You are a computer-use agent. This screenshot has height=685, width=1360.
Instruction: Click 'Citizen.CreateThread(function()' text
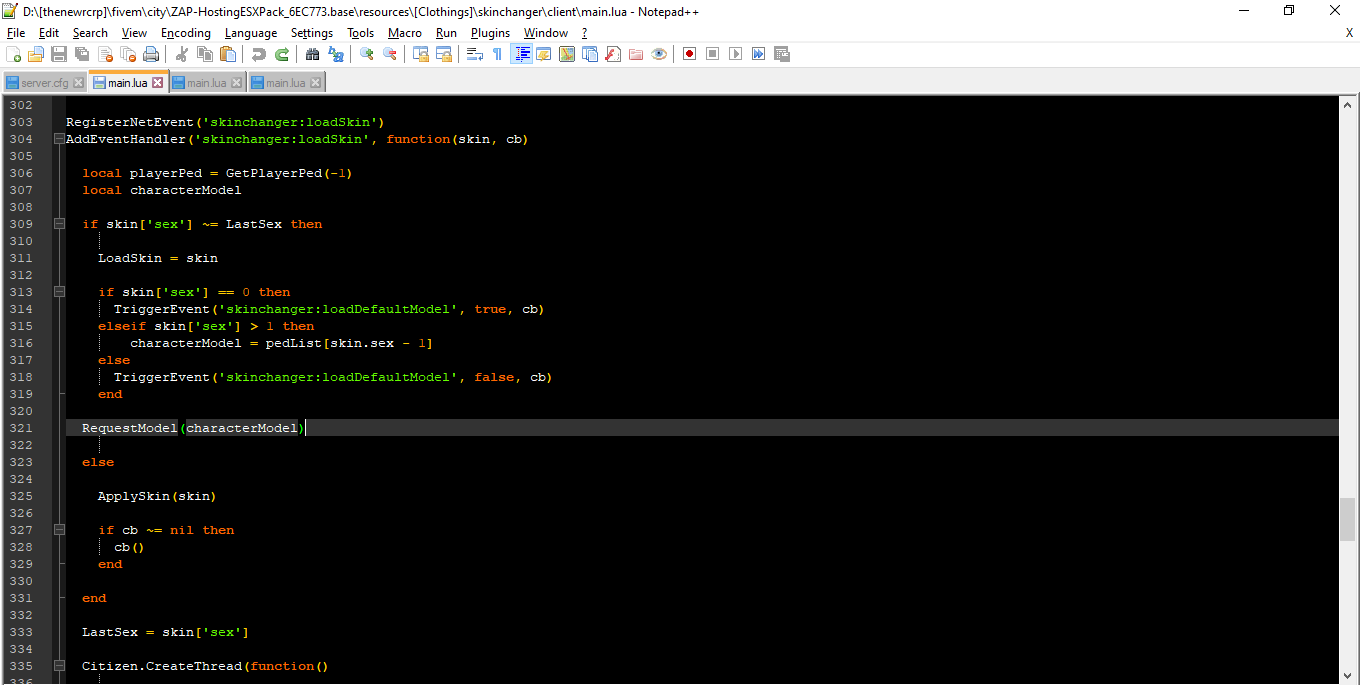[x=205, y=666]
